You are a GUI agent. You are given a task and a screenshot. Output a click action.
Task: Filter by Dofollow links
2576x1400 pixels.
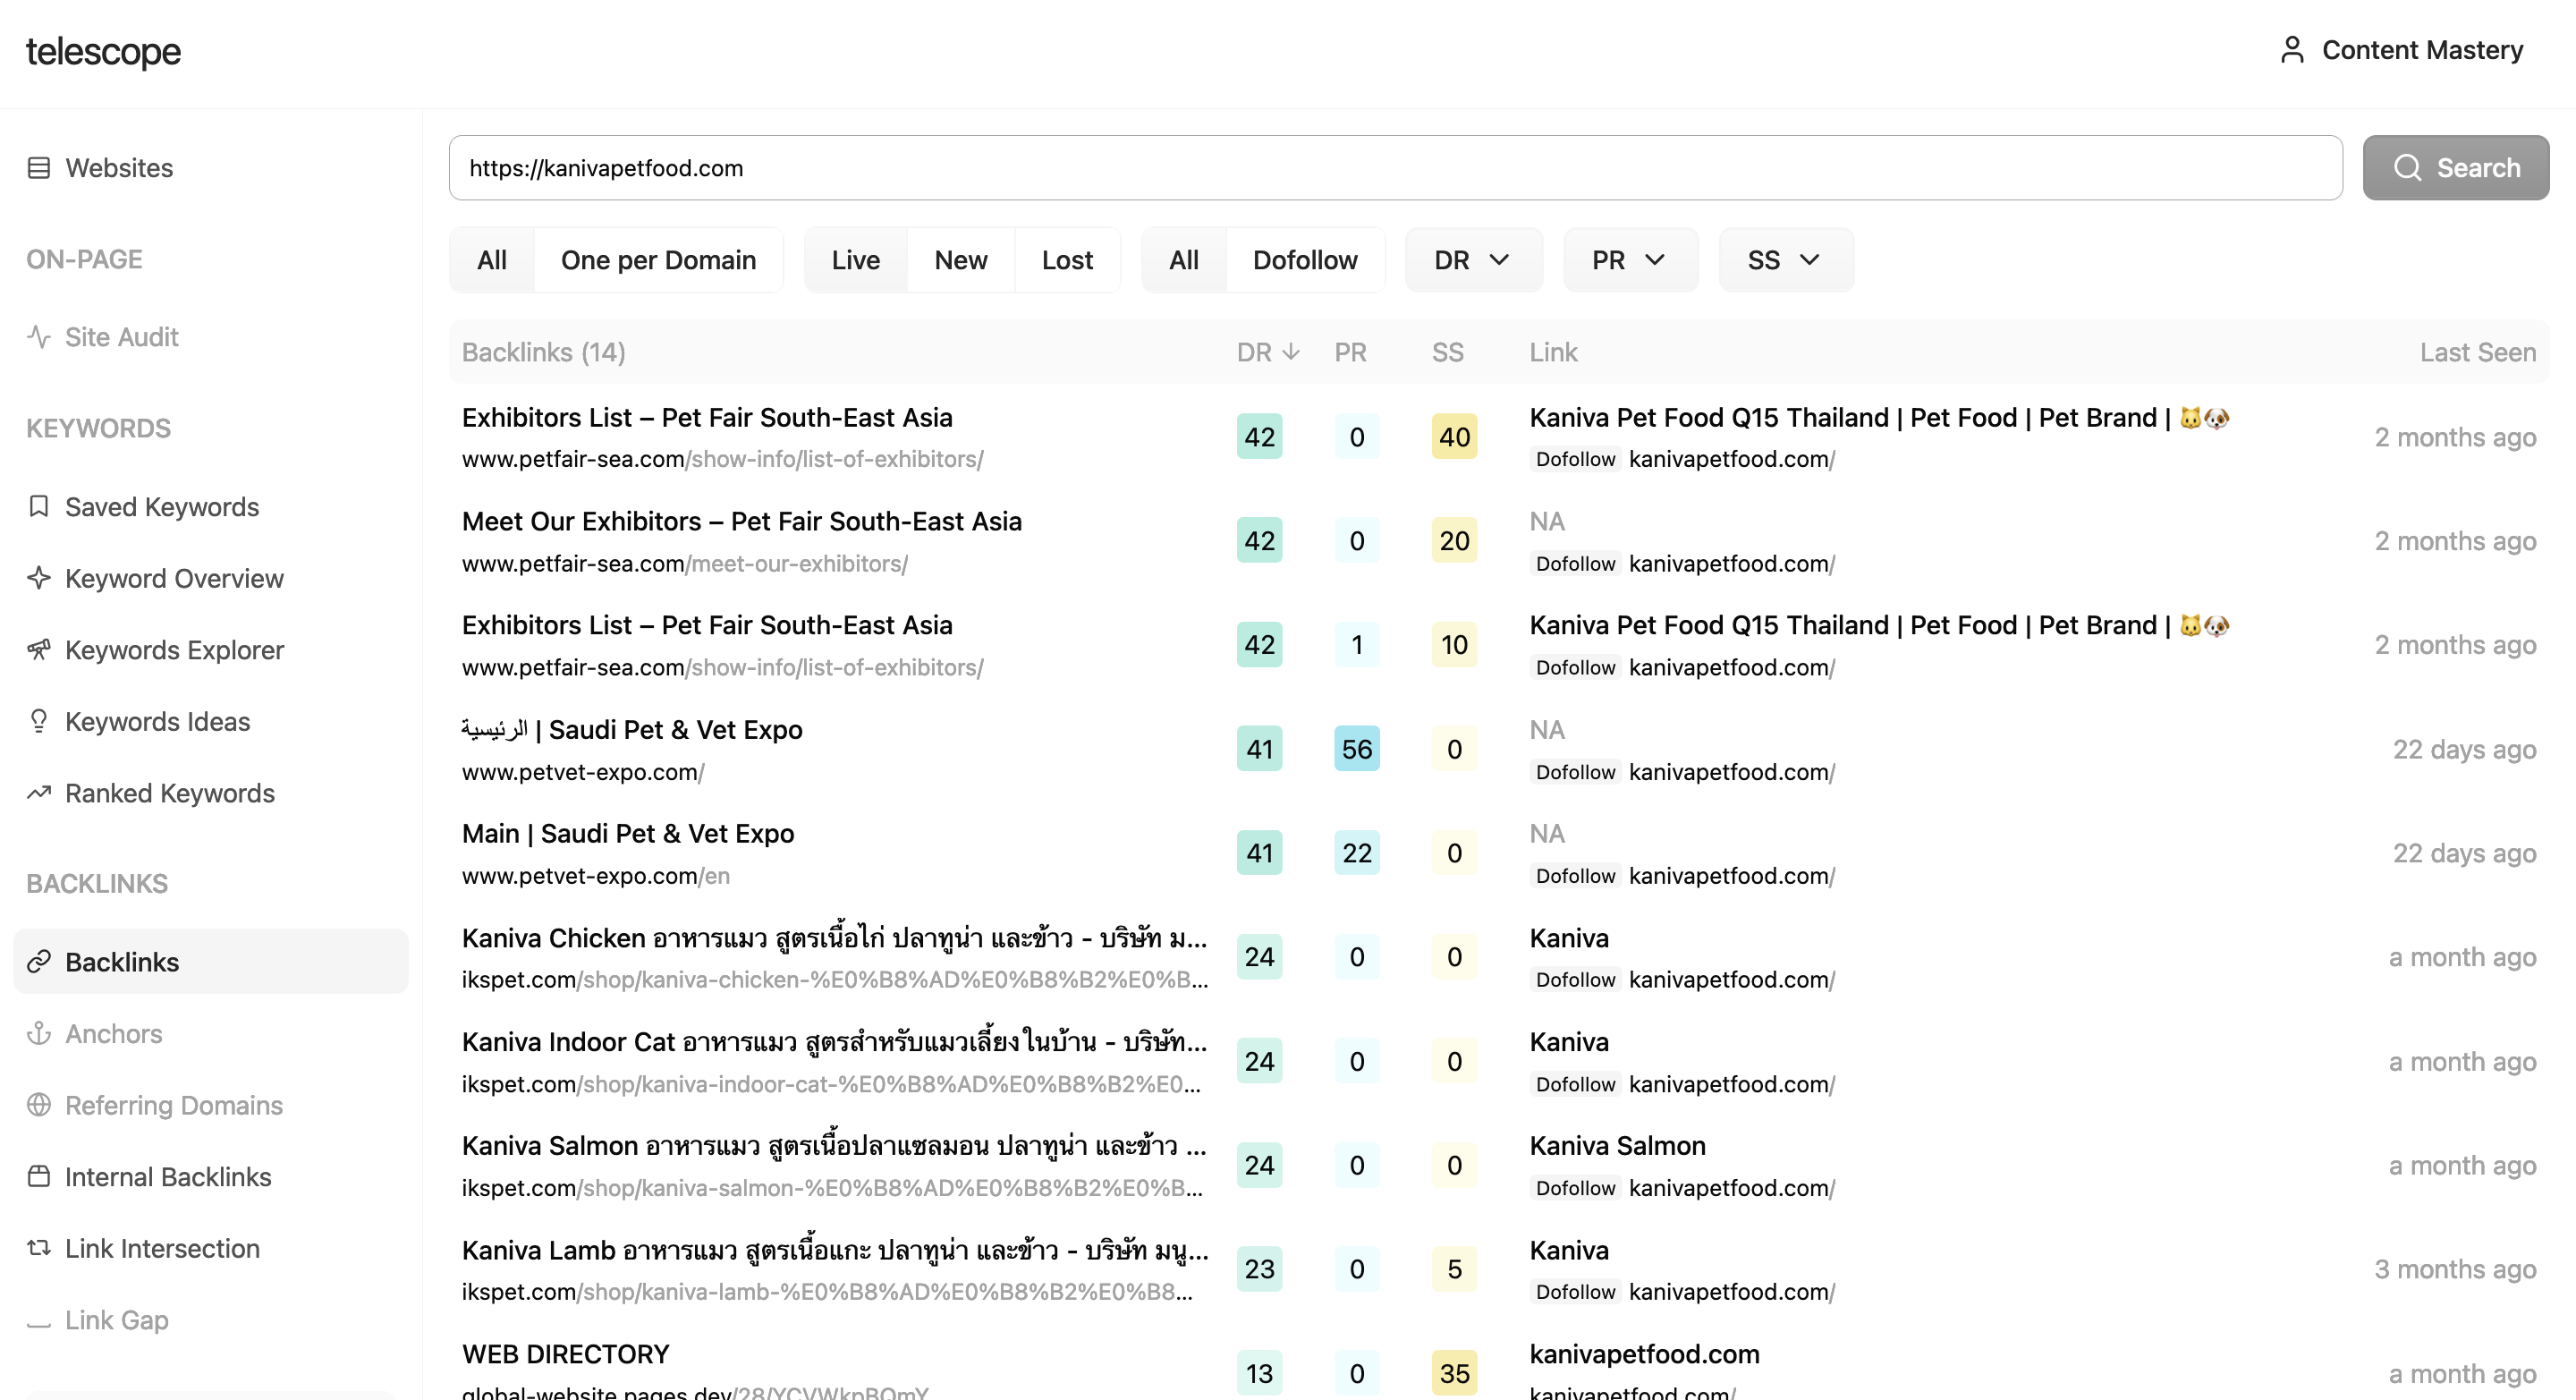[x=1305, y=260]
